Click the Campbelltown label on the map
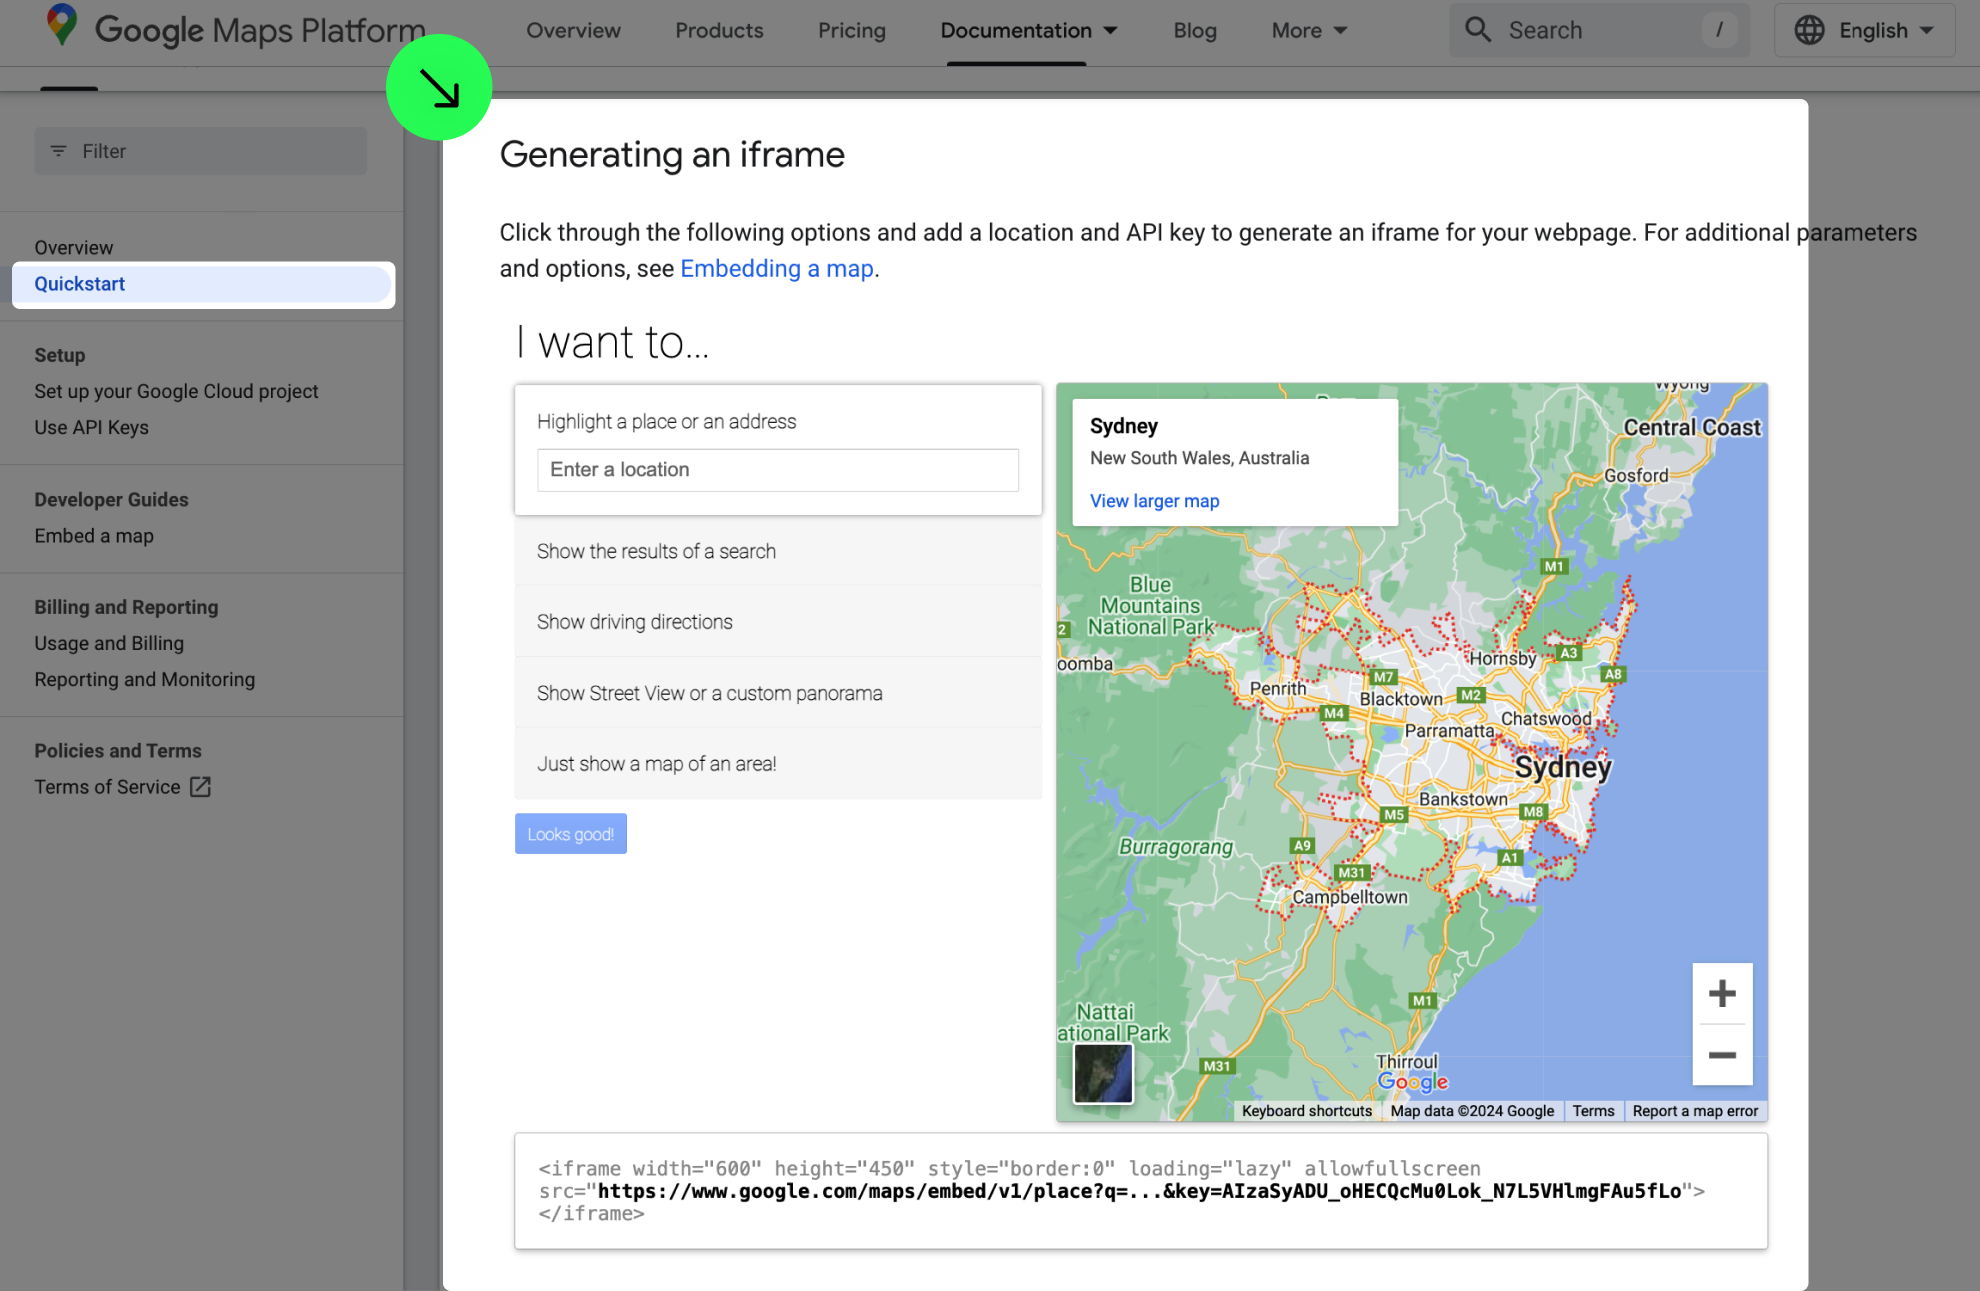The image size is (1980, 1291). click(1350, 897)
